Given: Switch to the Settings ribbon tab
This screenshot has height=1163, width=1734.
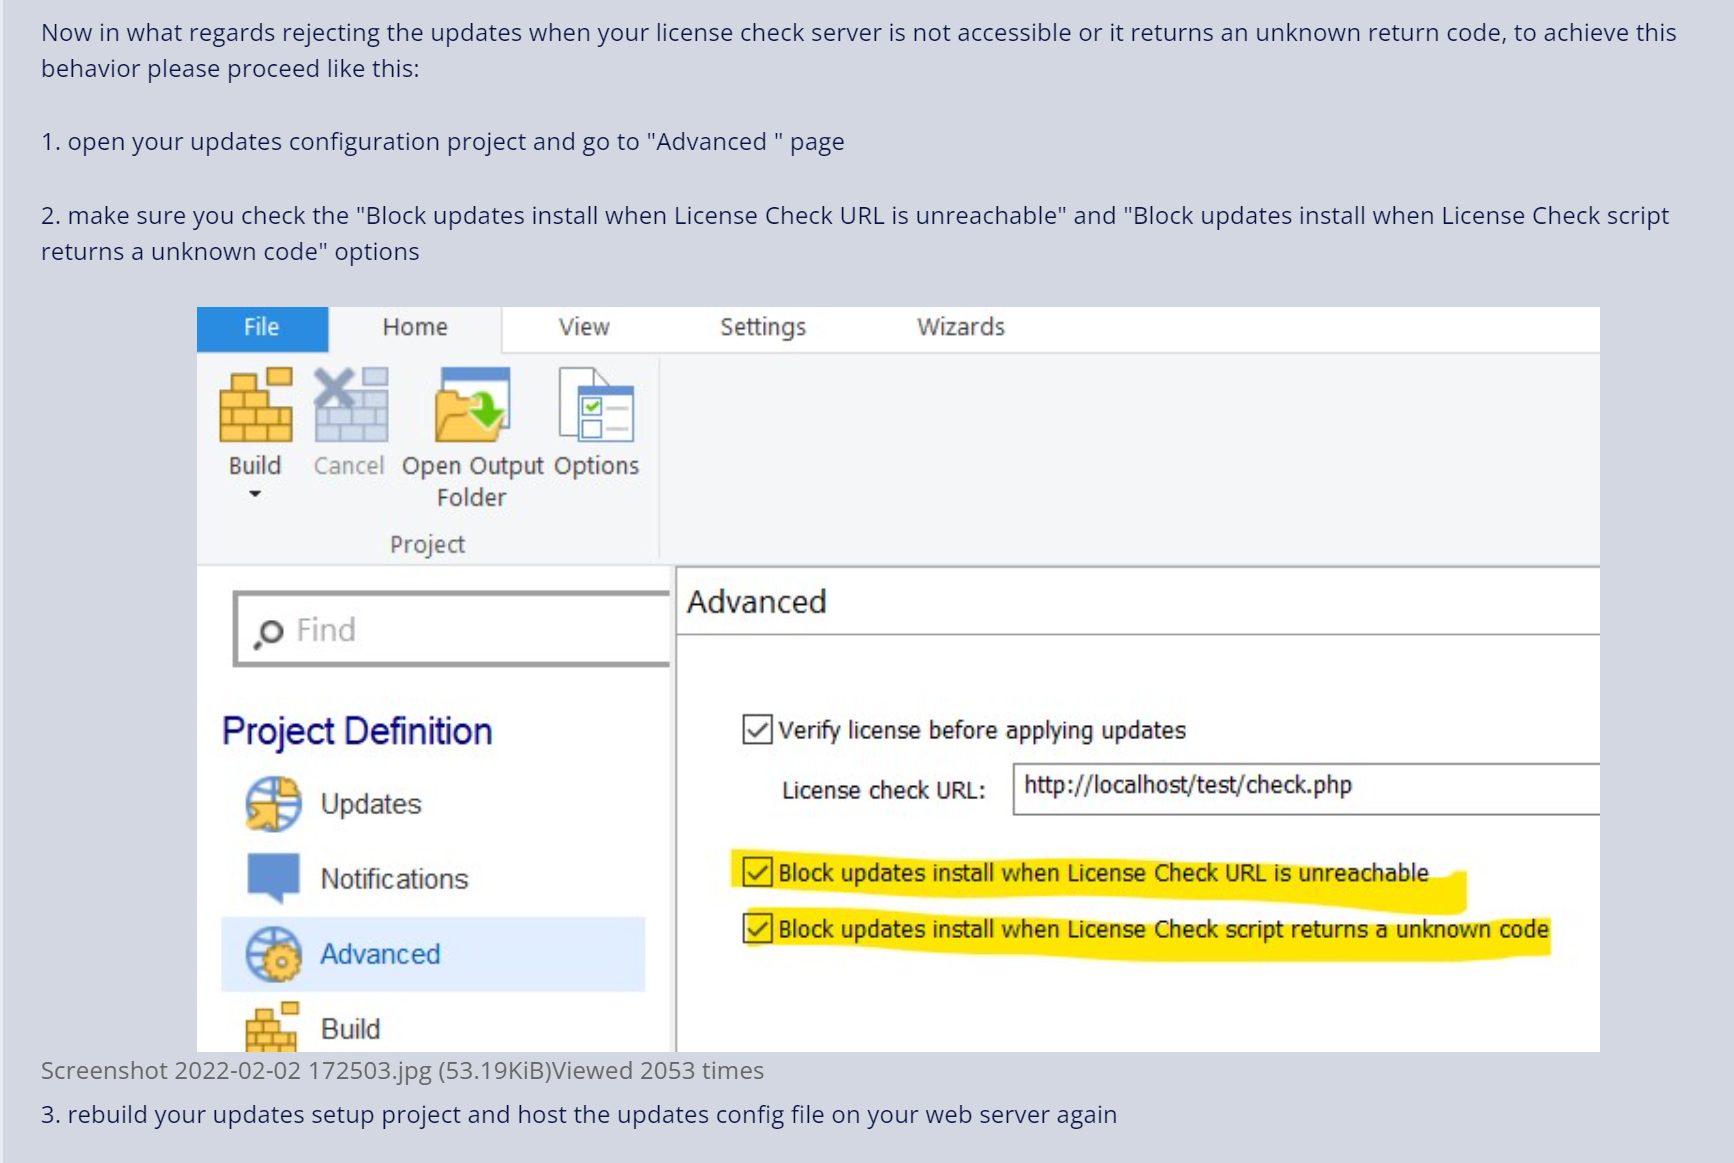Looking at the screenshot, I should click(x=762, y=328).
